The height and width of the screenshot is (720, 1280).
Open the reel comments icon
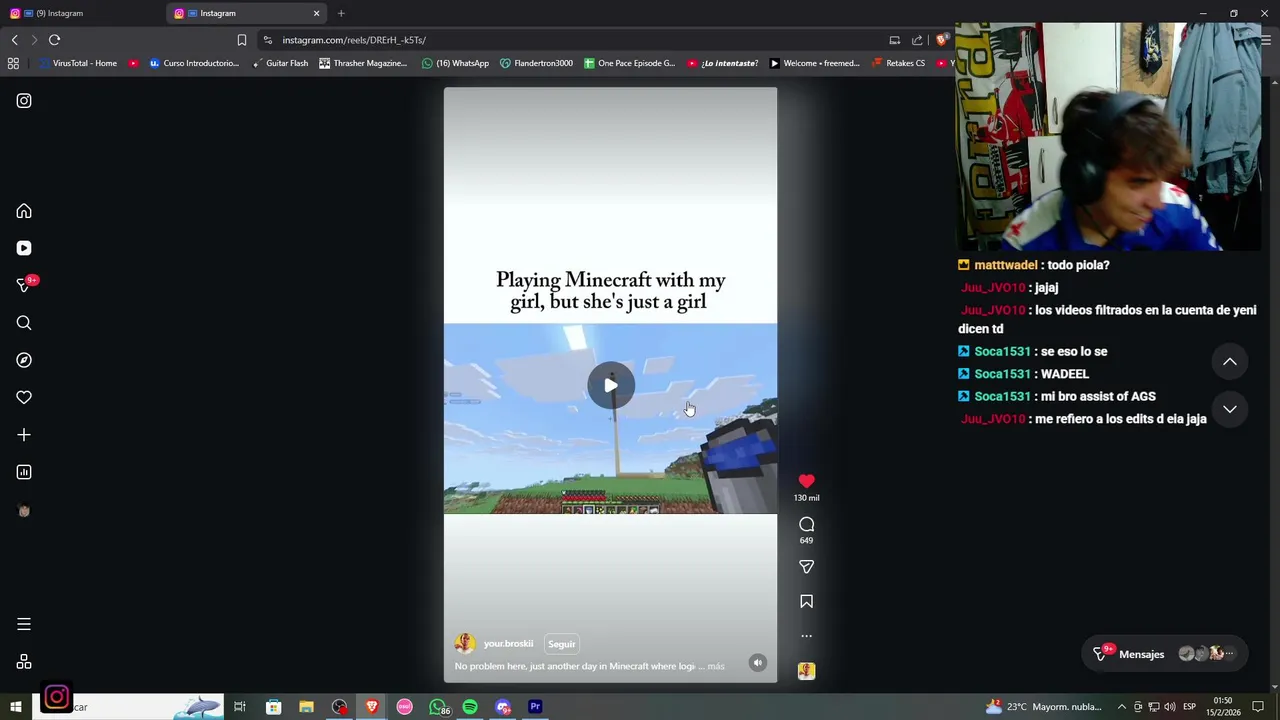tap(806, 524)
